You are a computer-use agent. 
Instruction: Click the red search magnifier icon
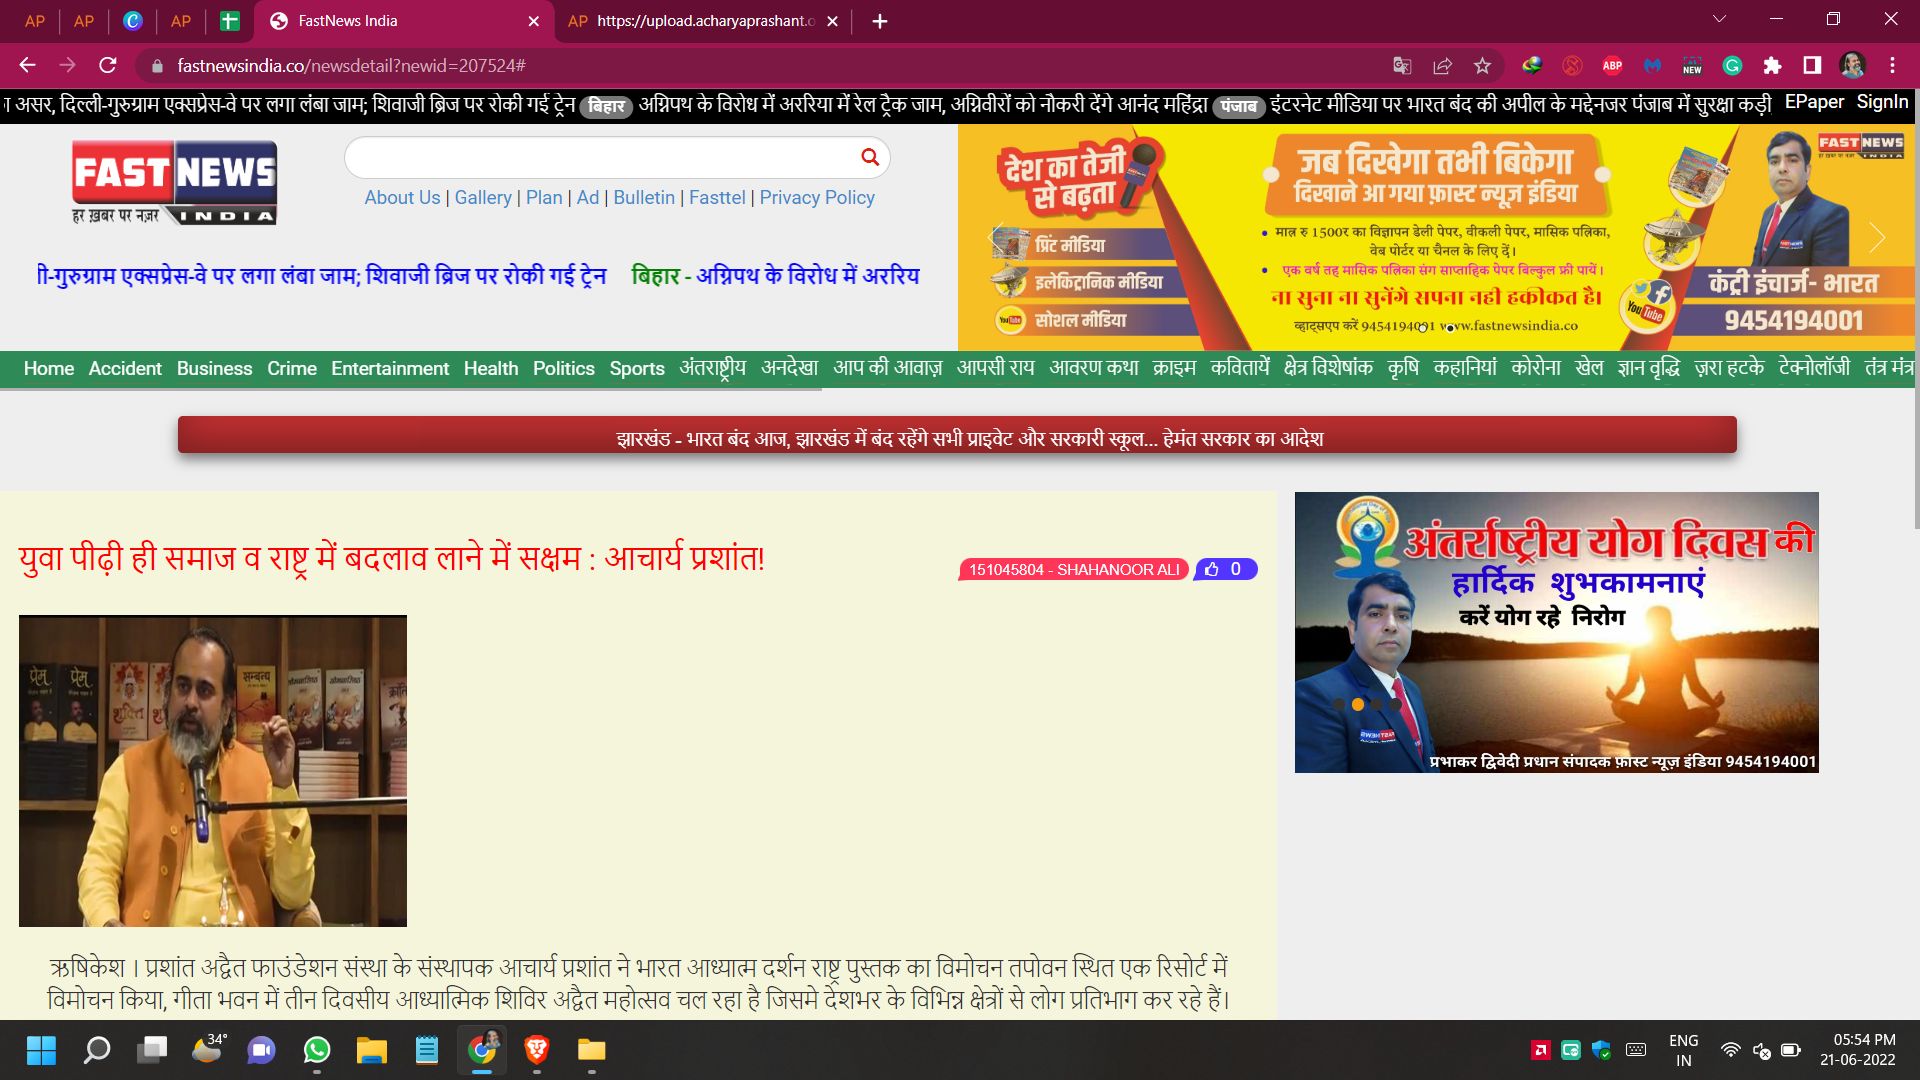[x=869, y=157]
